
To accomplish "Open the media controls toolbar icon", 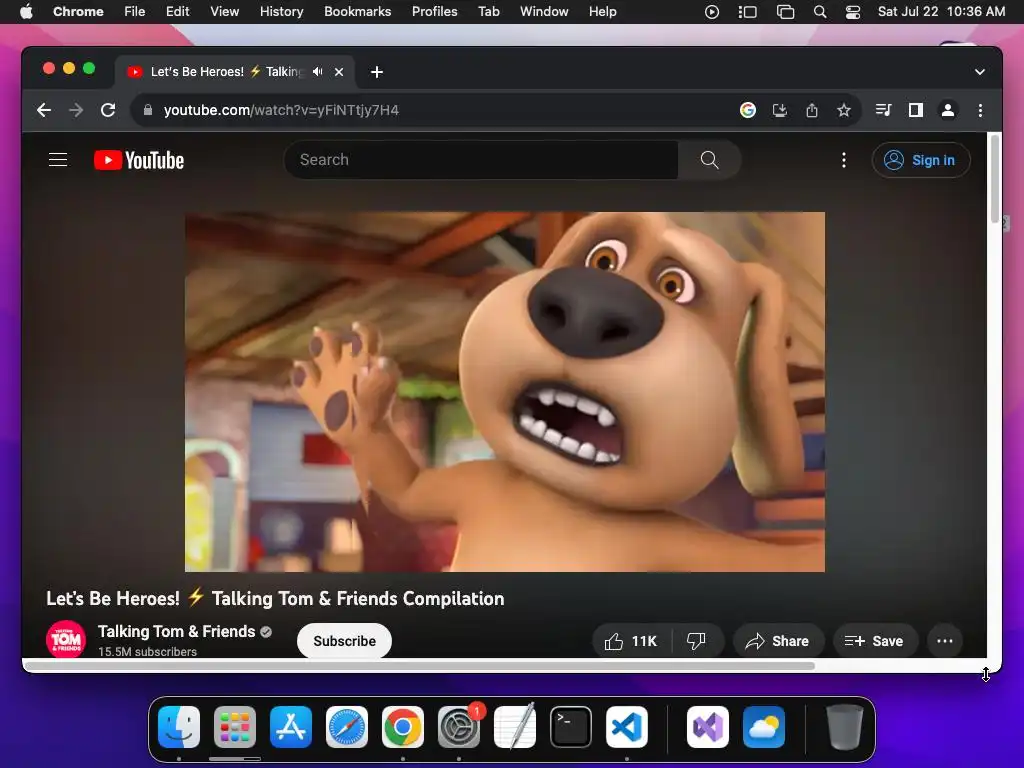I will click(x=883, y=110).
